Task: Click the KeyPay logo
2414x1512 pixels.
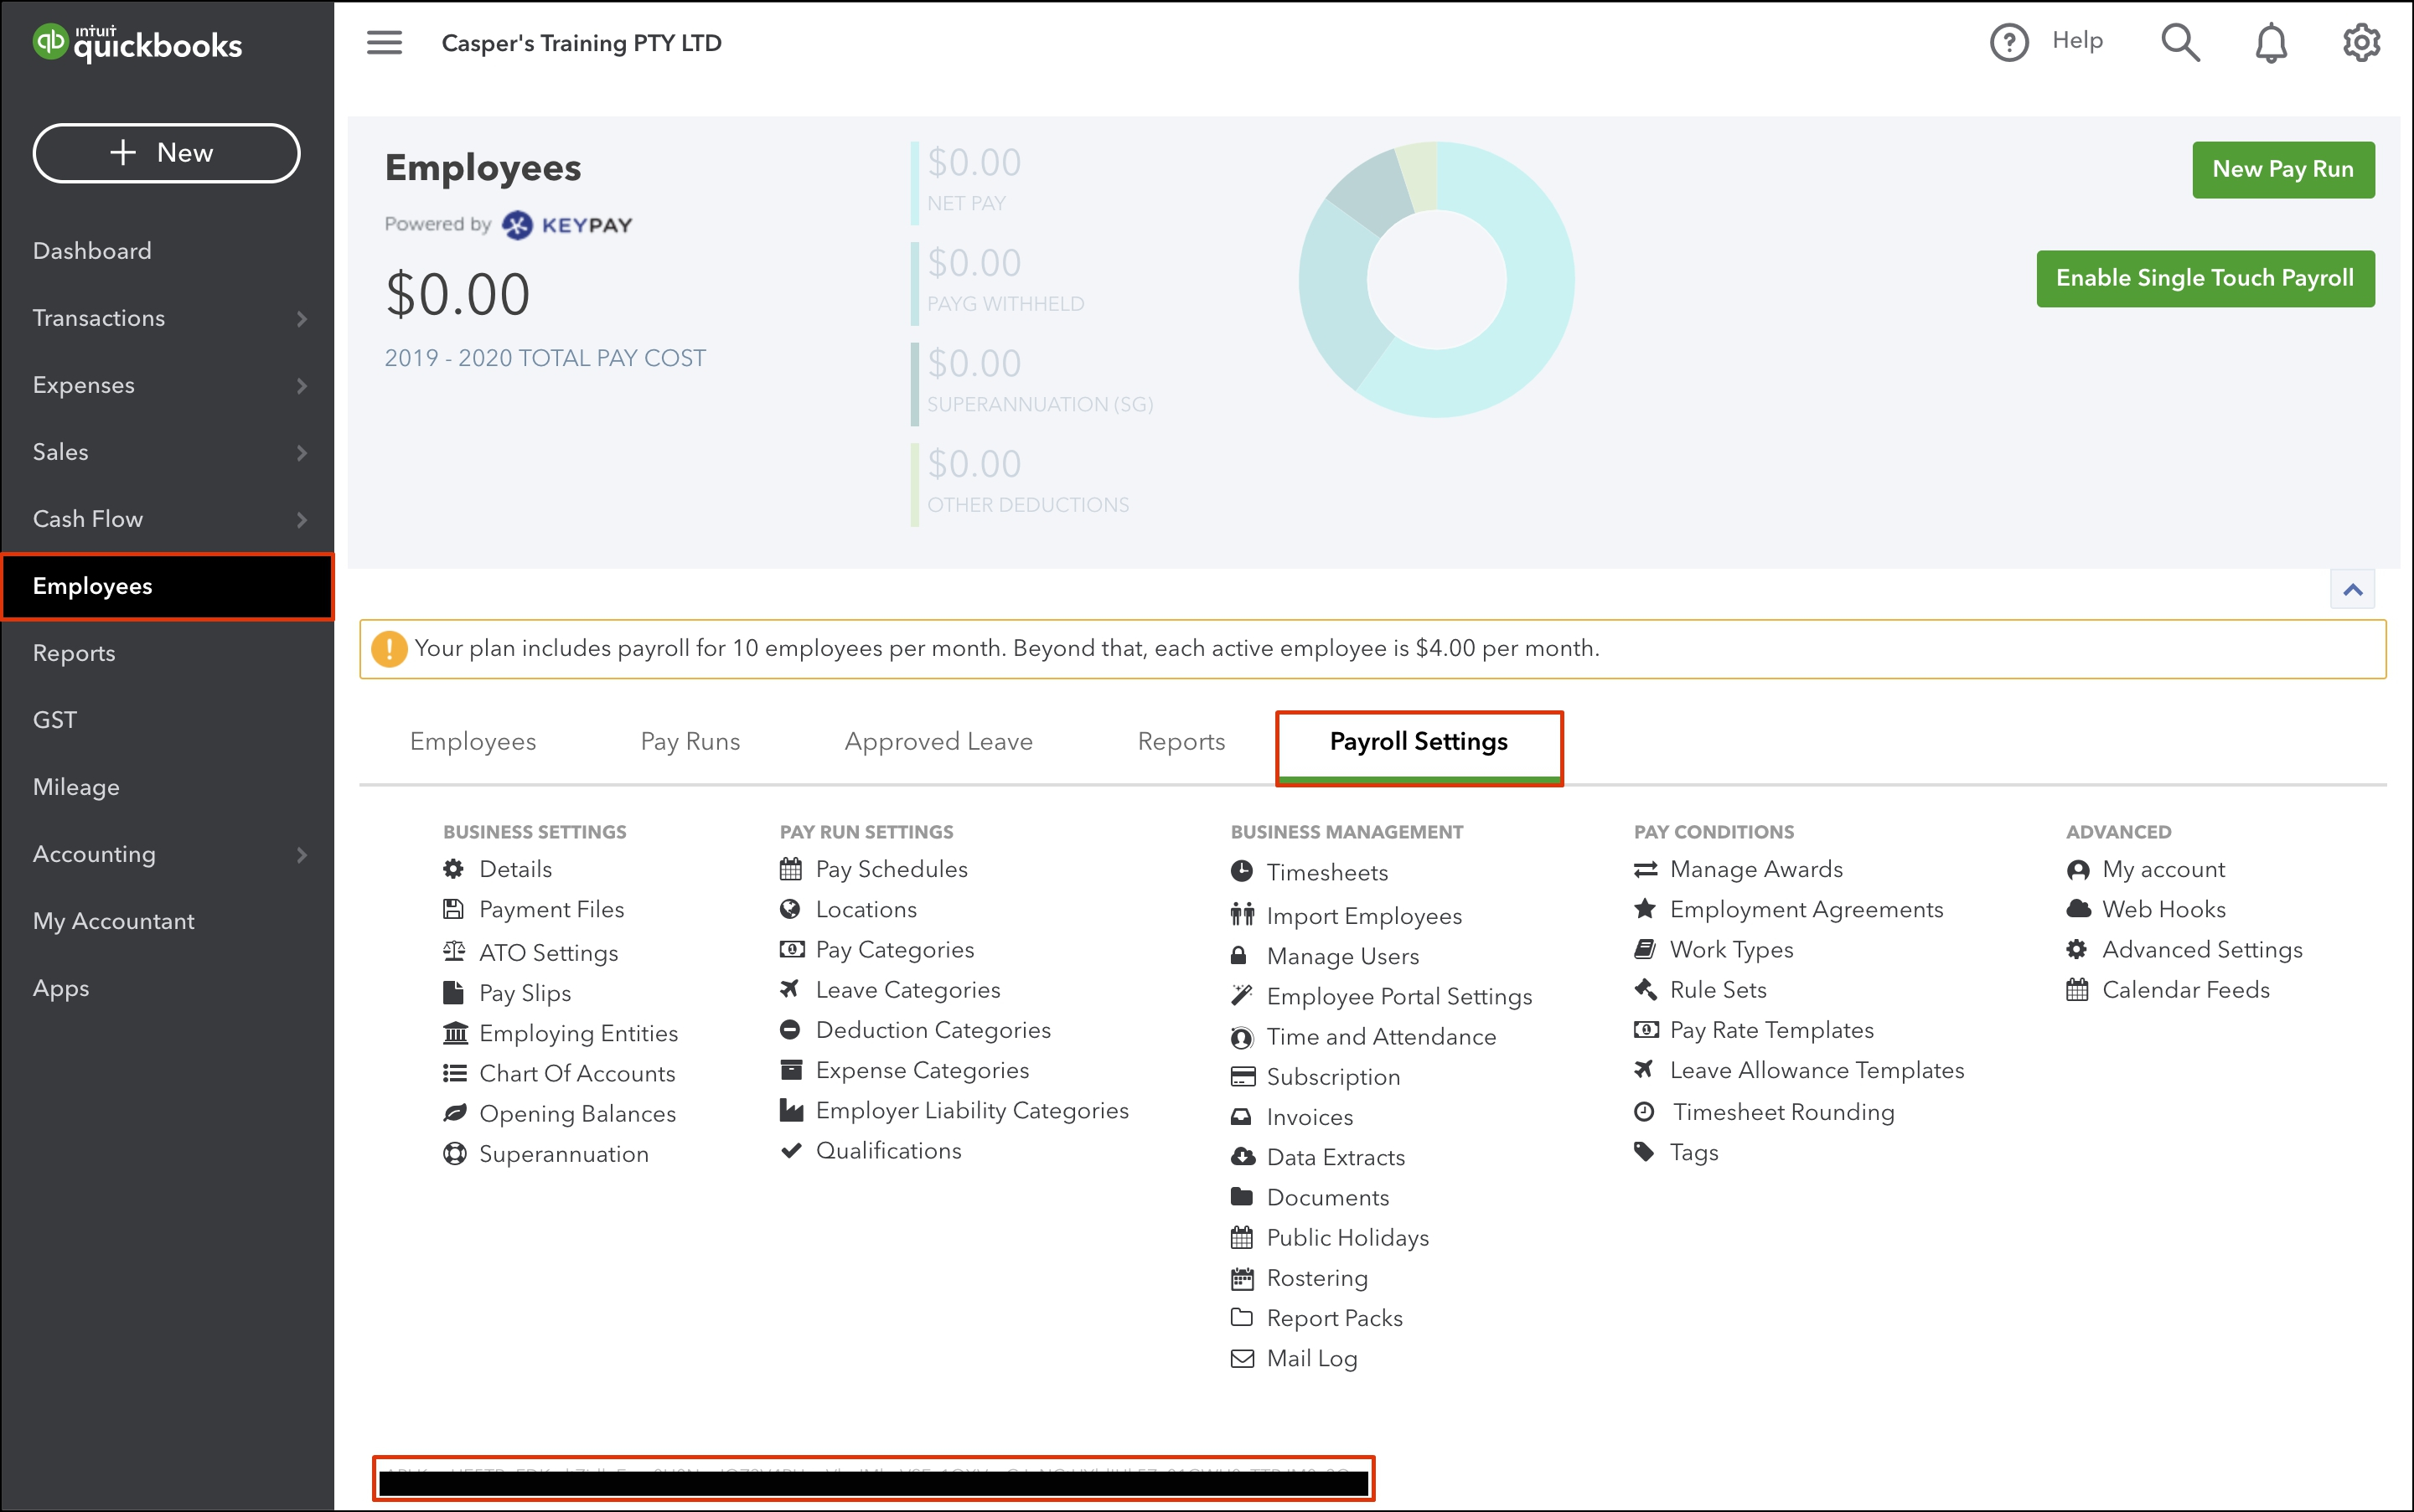Action: point(567,225)
